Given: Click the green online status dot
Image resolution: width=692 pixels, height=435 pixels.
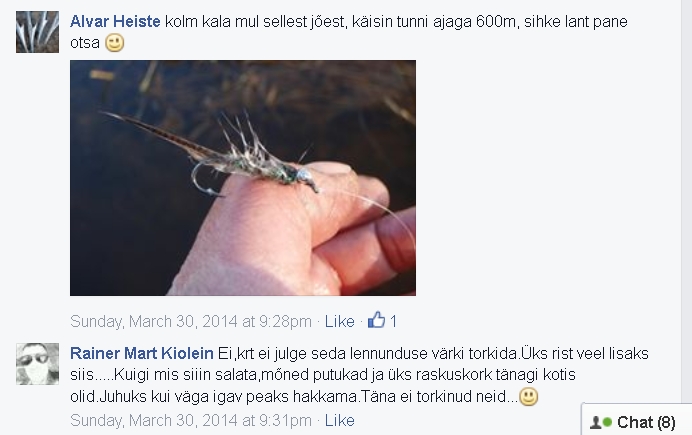Looking at the screenshot, I should tap(608, 423).
